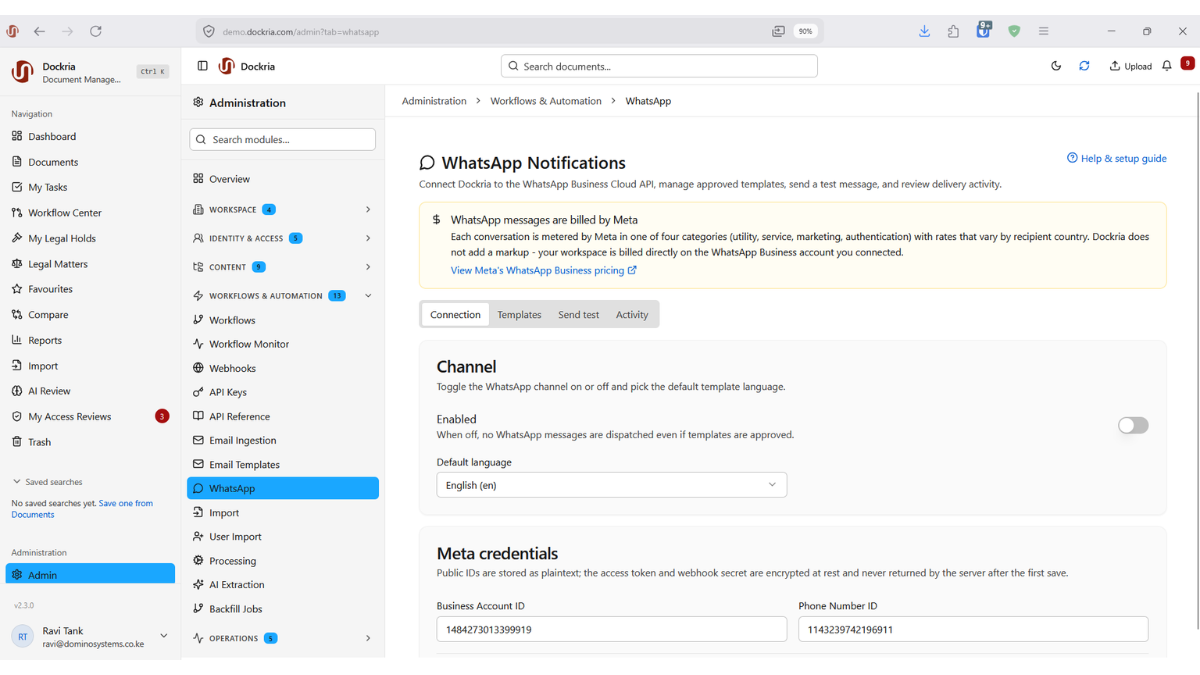The image size is (1200, 675).
Task: Open reader view icon in address bar
Action: [778, 31]
